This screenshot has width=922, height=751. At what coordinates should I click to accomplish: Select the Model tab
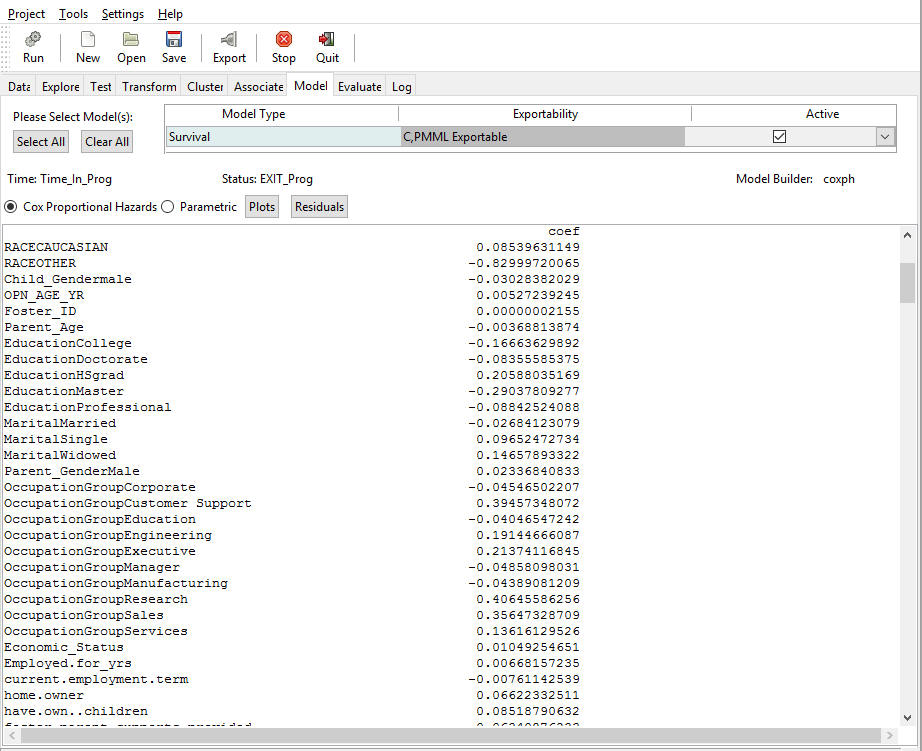(x=310, y=85)
